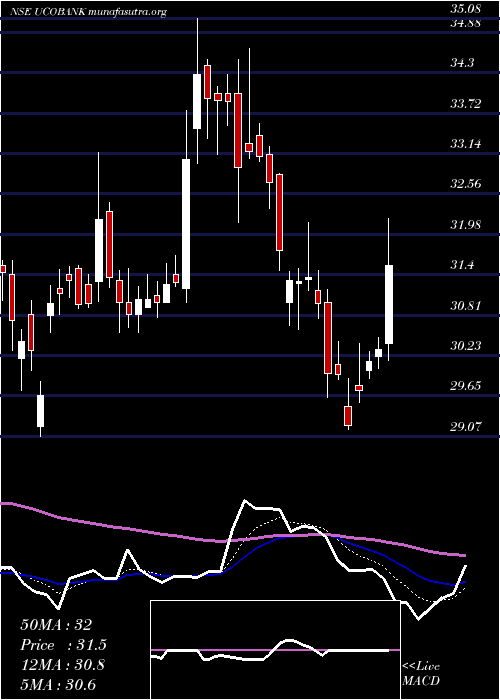Image resolution: width=500 pixels, height=700 pixels.
Task: Click the 30.23 price axis label
Action: (466, 346)
